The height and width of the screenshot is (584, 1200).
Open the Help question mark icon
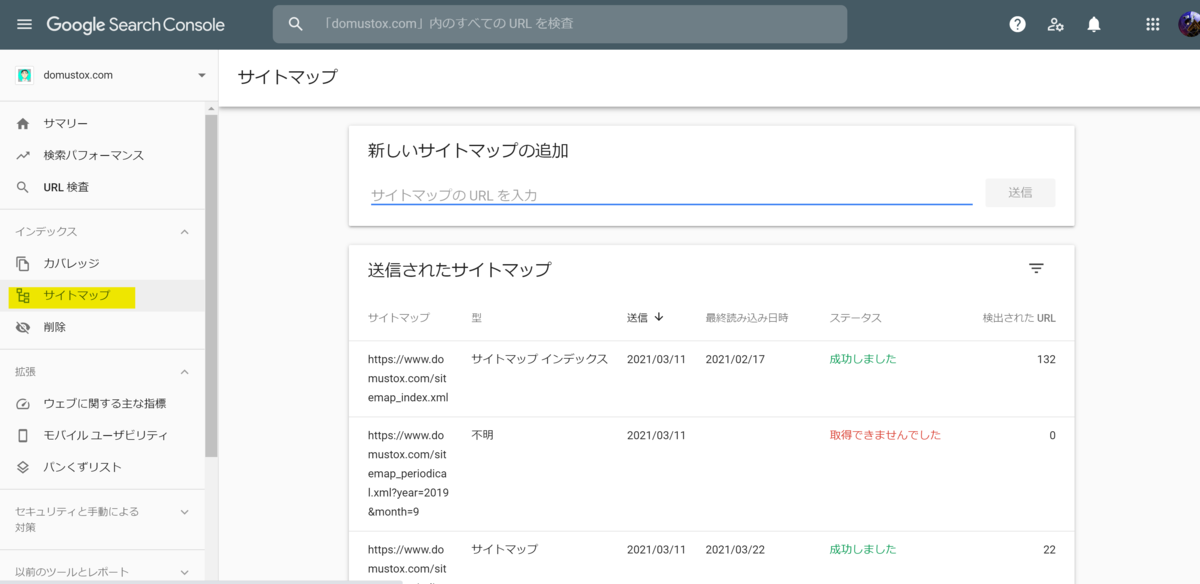(1017, 24)
